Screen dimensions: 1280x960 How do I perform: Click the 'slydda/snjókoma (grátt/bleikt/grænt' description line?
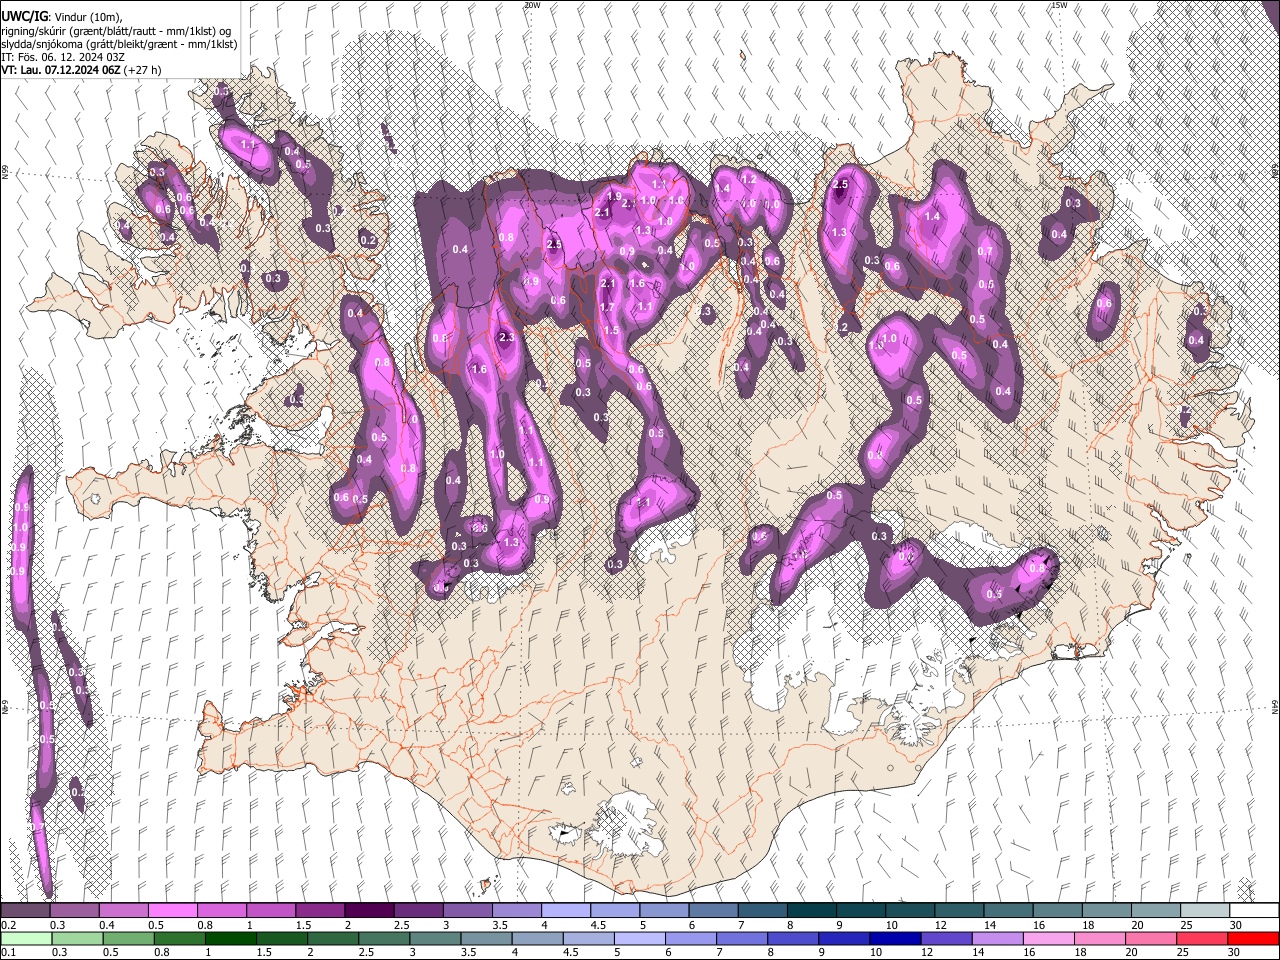(119, 45)
